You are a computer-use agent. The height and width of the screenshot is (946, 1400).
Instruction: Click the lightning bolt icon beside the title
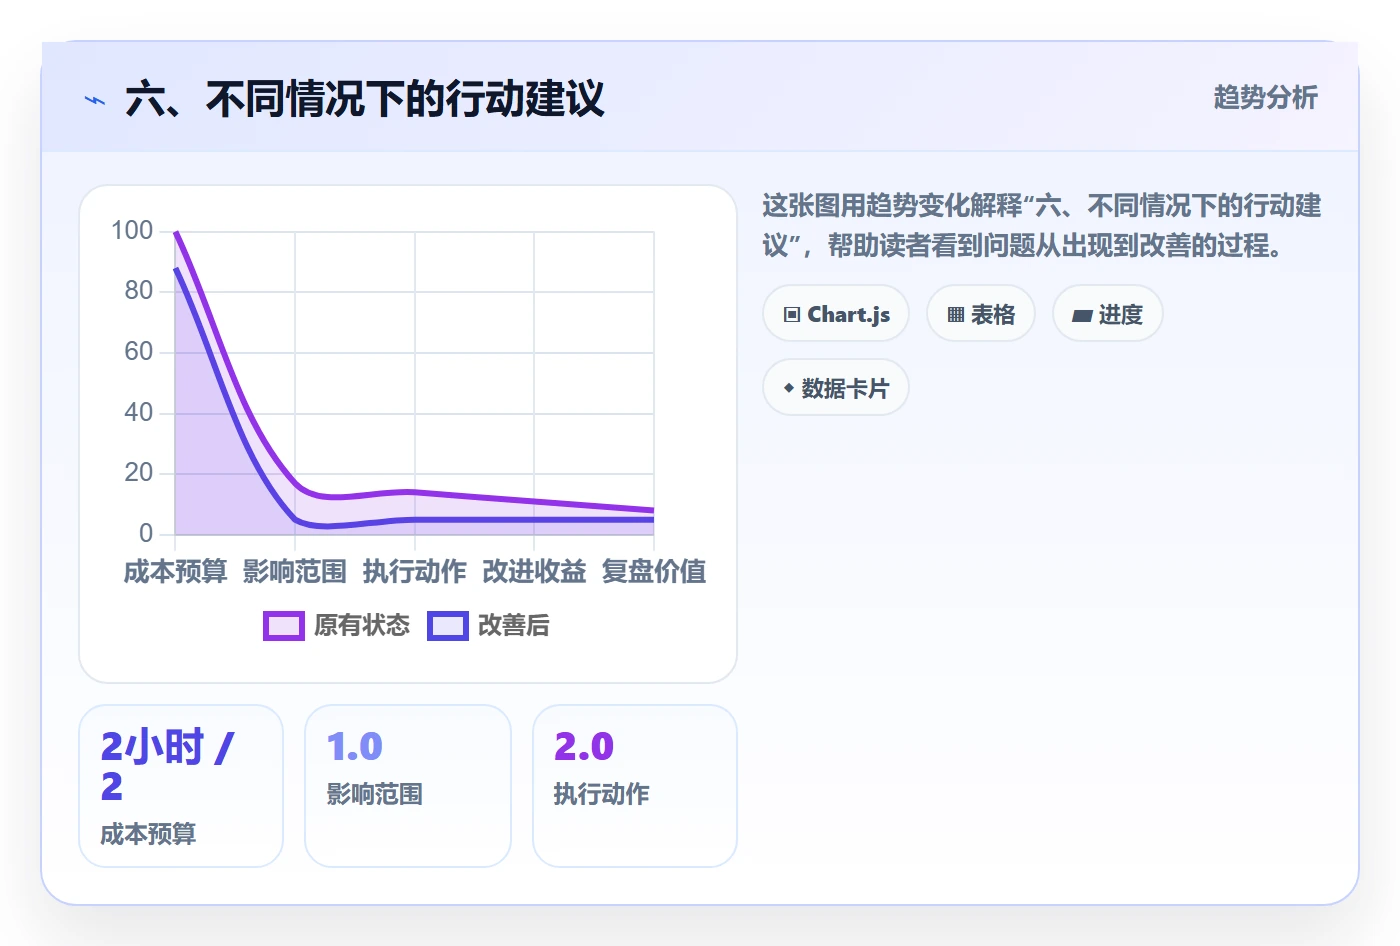[x=95, y=100]
